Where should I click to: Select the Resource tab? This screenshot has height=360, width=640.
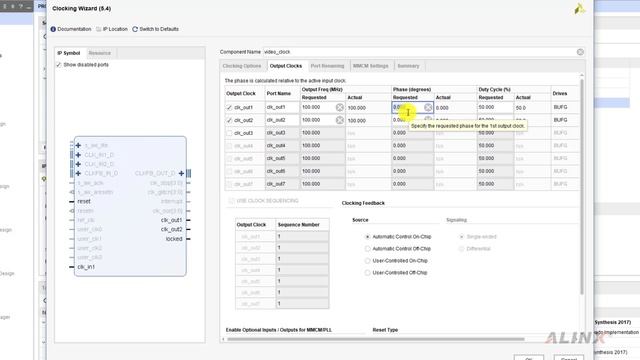click(x=100, y=53)
